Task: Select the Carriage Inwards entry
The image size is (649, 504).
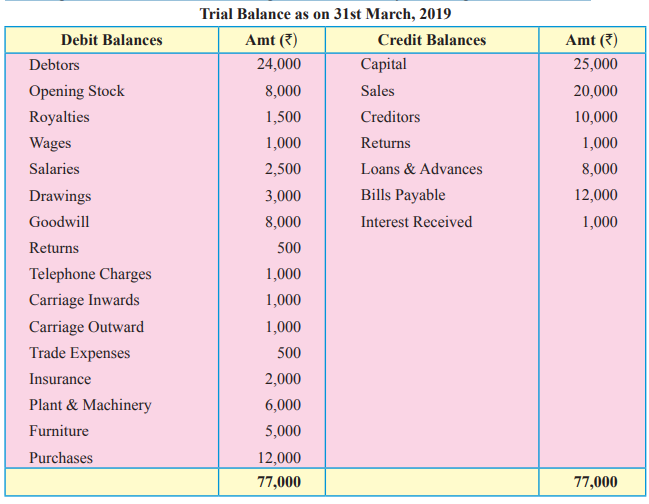Action: 84,301
